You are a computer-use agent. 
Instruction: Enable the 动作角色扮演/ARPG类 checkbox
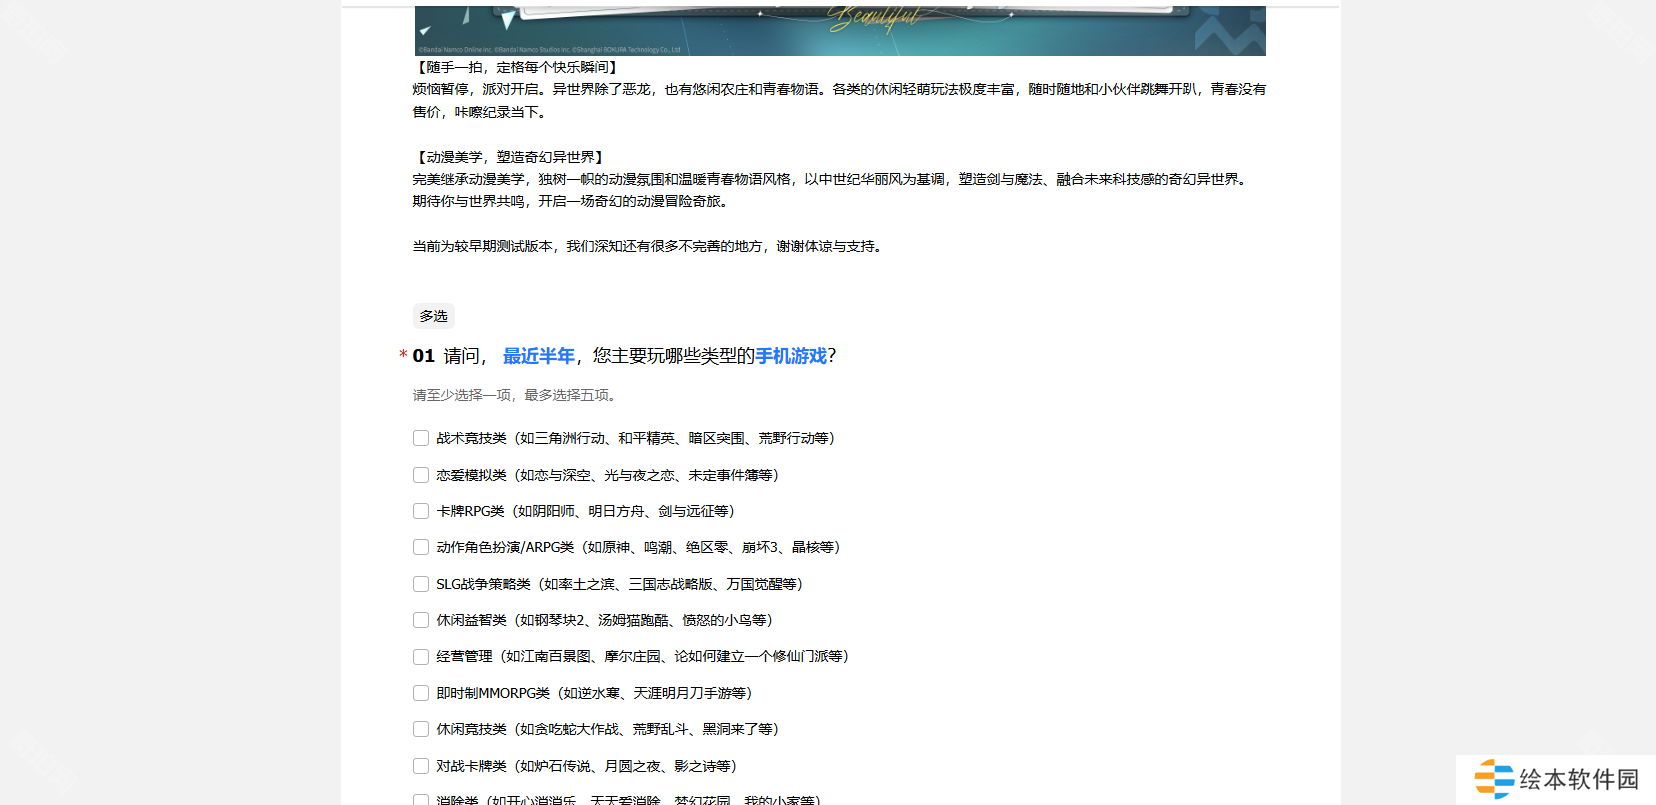(421, 547)
